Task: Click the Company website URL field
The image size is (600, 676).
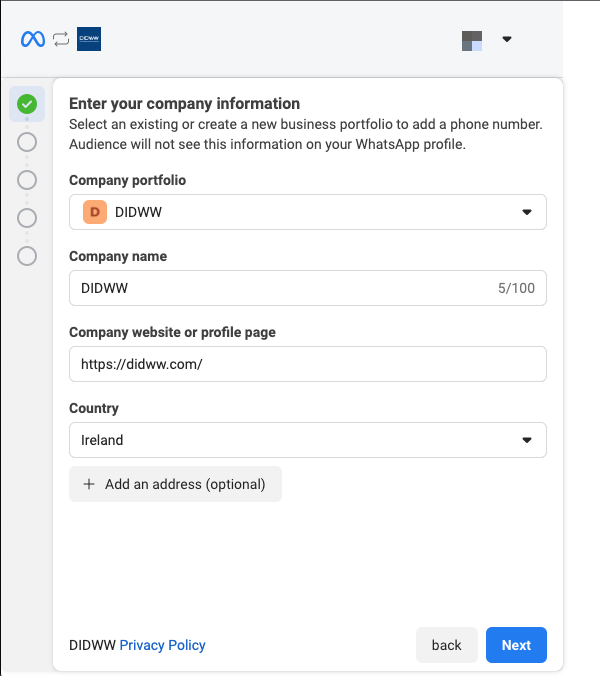Action: 307,364
